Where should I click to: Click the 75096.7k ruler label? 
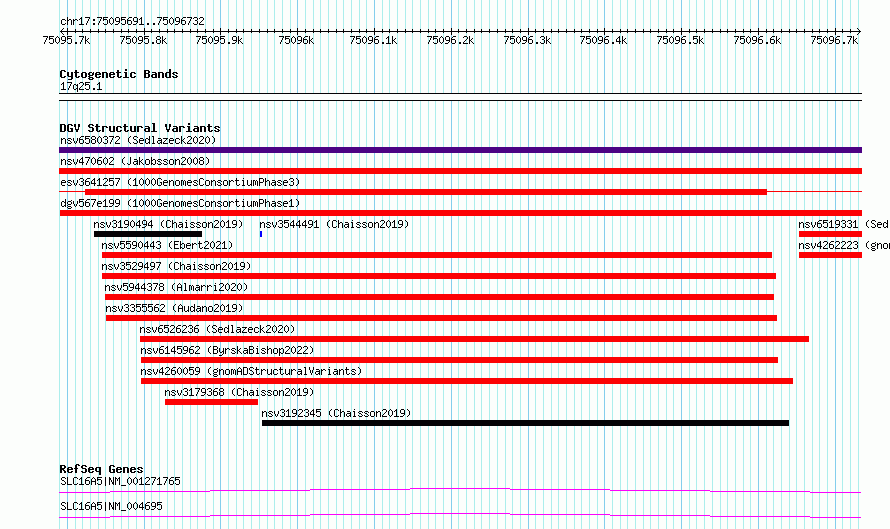834,40
